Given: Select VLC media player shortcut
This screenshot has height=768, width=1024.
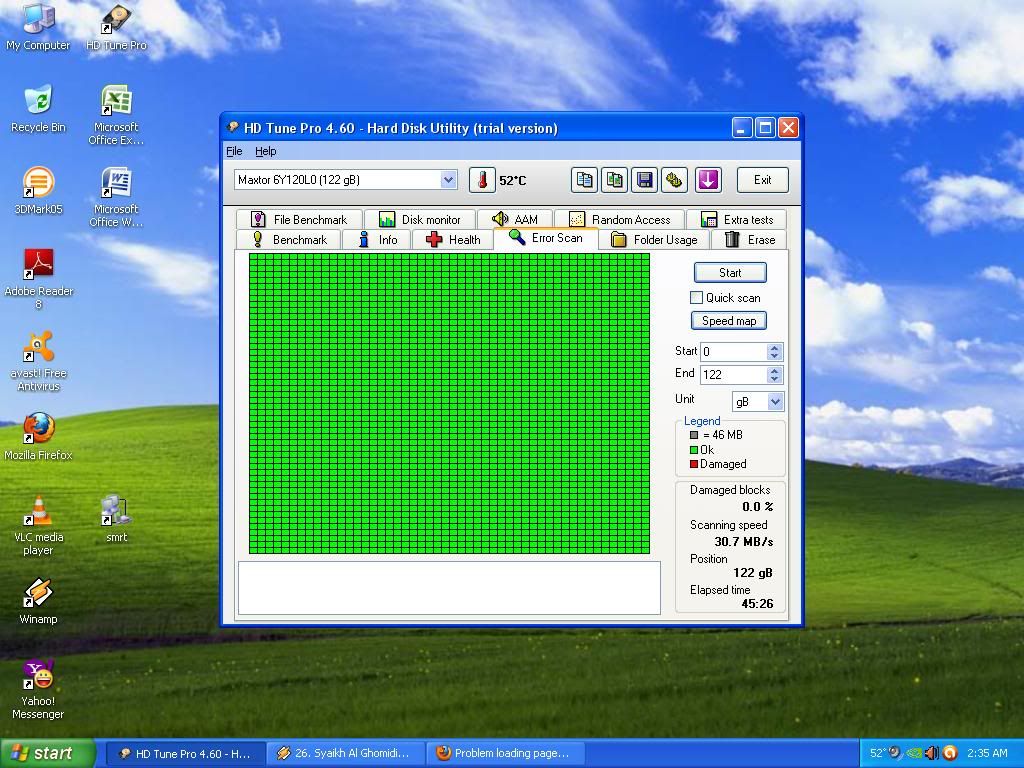Looking at the screenshot, I should 38,525.
